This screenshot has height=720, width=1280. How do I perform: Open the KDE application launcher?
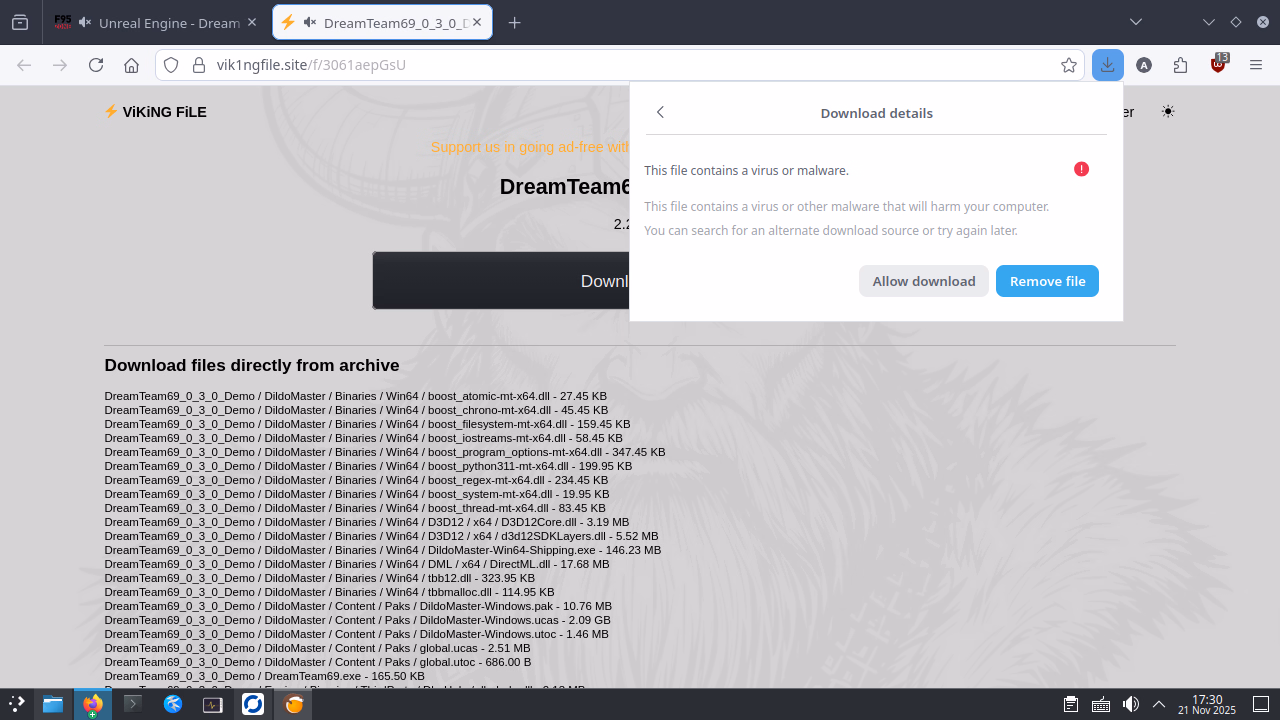pos(17,704)
